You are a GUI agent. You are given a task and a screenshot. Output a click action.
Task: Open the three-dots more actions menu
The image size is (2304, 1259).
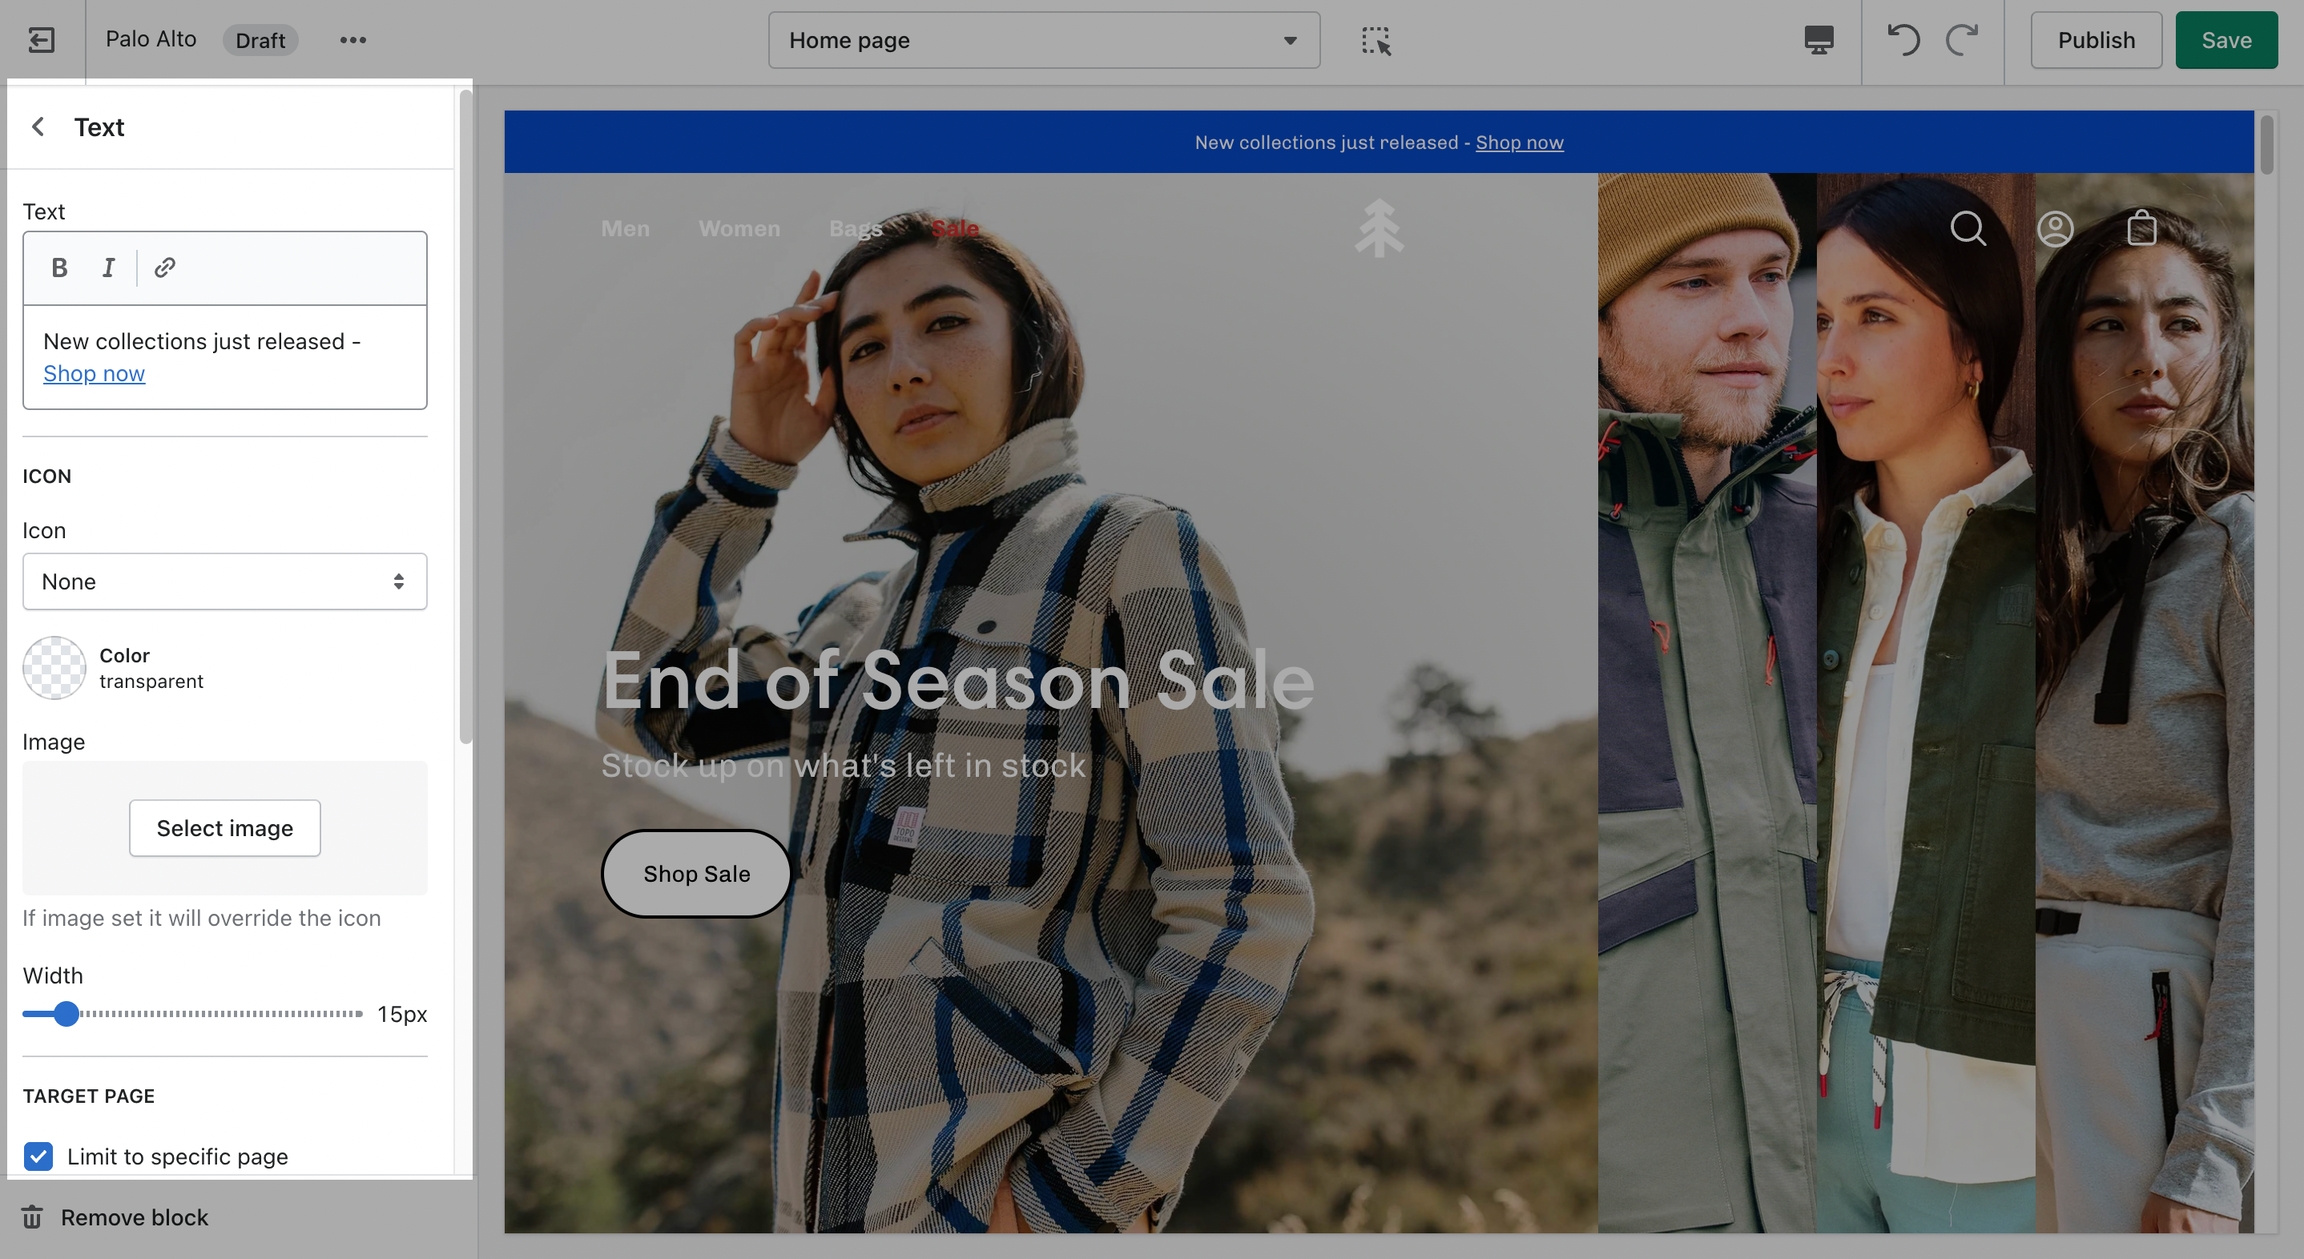[x=353, y=40]
